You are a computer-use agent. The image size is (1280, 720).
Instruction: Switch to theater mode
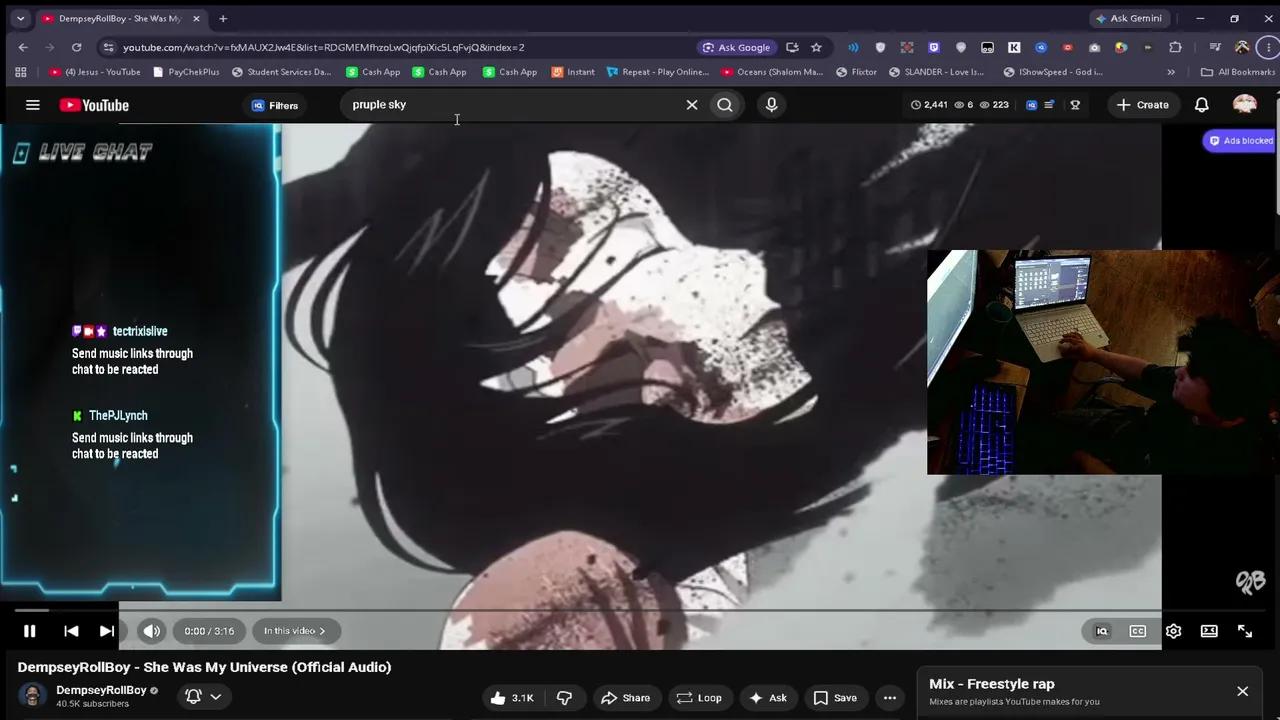click(1209, 631)
